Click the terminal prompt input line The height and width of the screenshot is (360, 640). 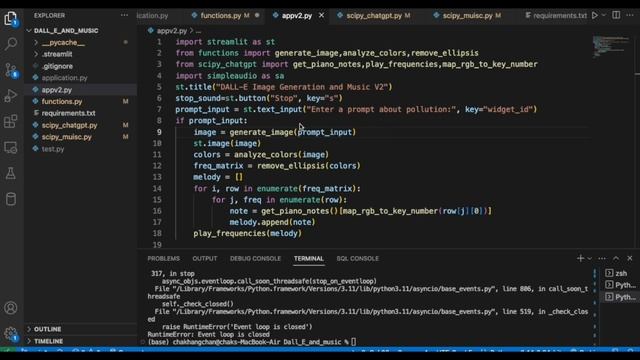pos(252,342)
